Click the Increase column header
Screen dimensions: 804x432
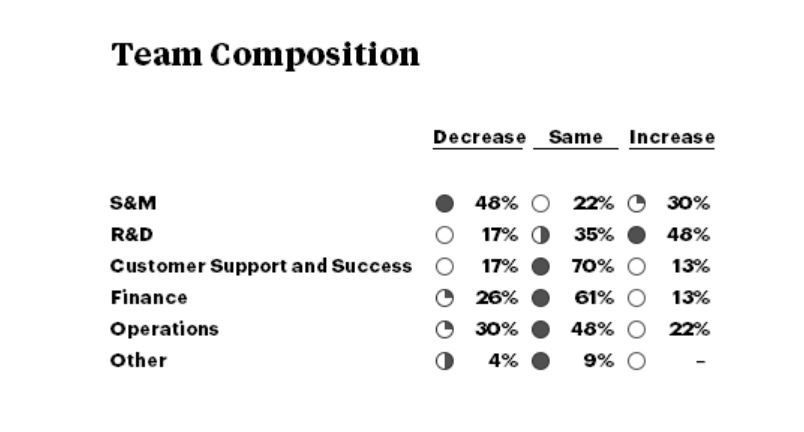[672, 137]
